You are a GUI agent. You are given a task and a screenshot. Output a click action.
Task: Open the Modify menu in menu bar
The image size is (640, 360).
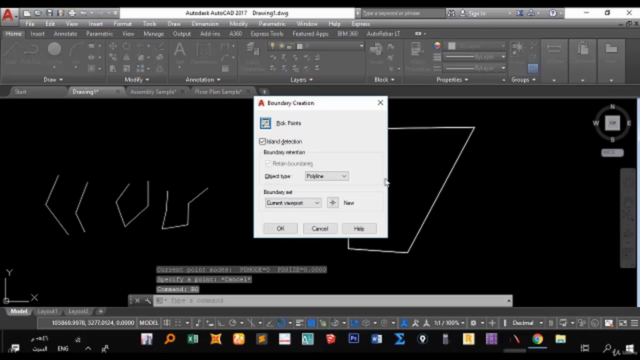click(238, 24)
